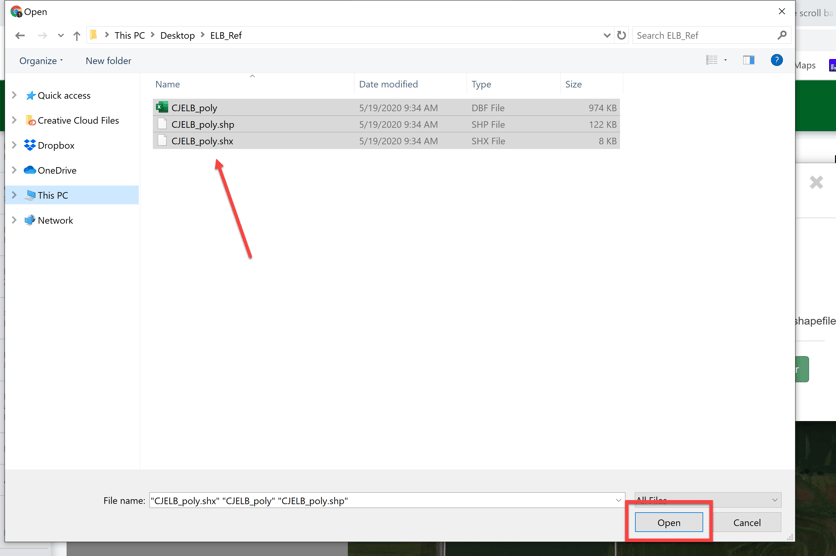The image size is (836, 556).
Task: Create a New folder
Action: [x=108, y=61]
